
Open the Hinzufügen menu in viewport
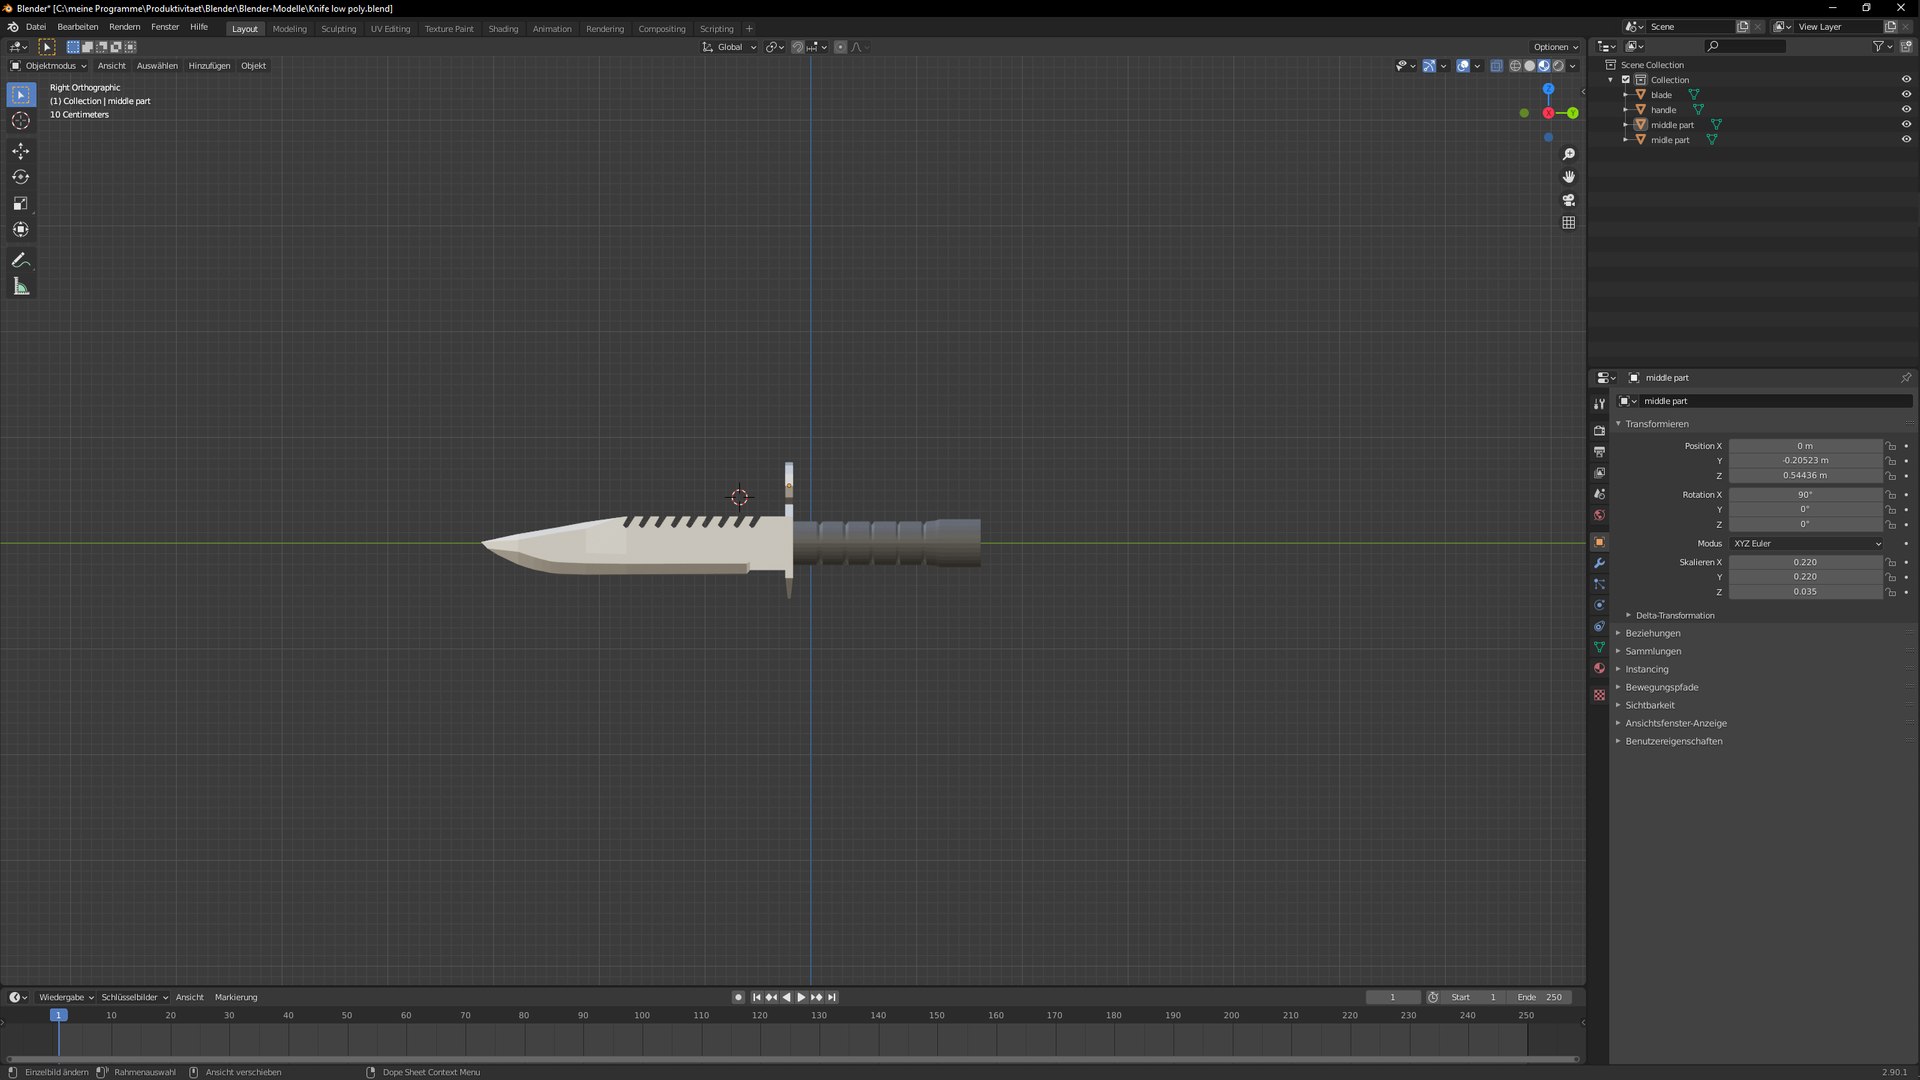(209, 66)
